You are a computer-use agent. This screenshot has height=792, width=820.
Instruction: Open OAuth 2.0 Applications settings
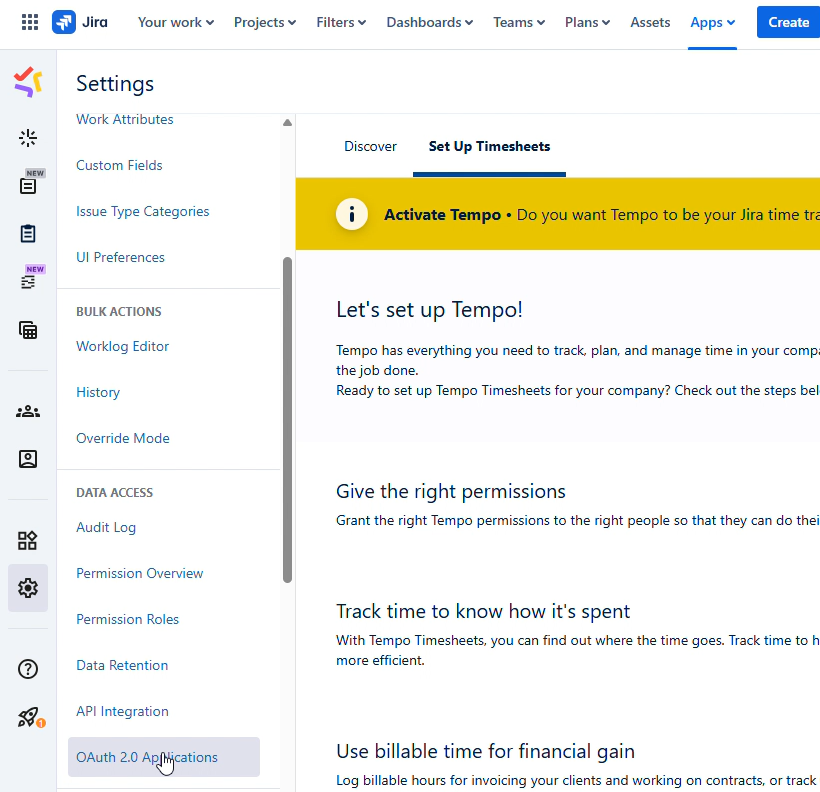164,757
